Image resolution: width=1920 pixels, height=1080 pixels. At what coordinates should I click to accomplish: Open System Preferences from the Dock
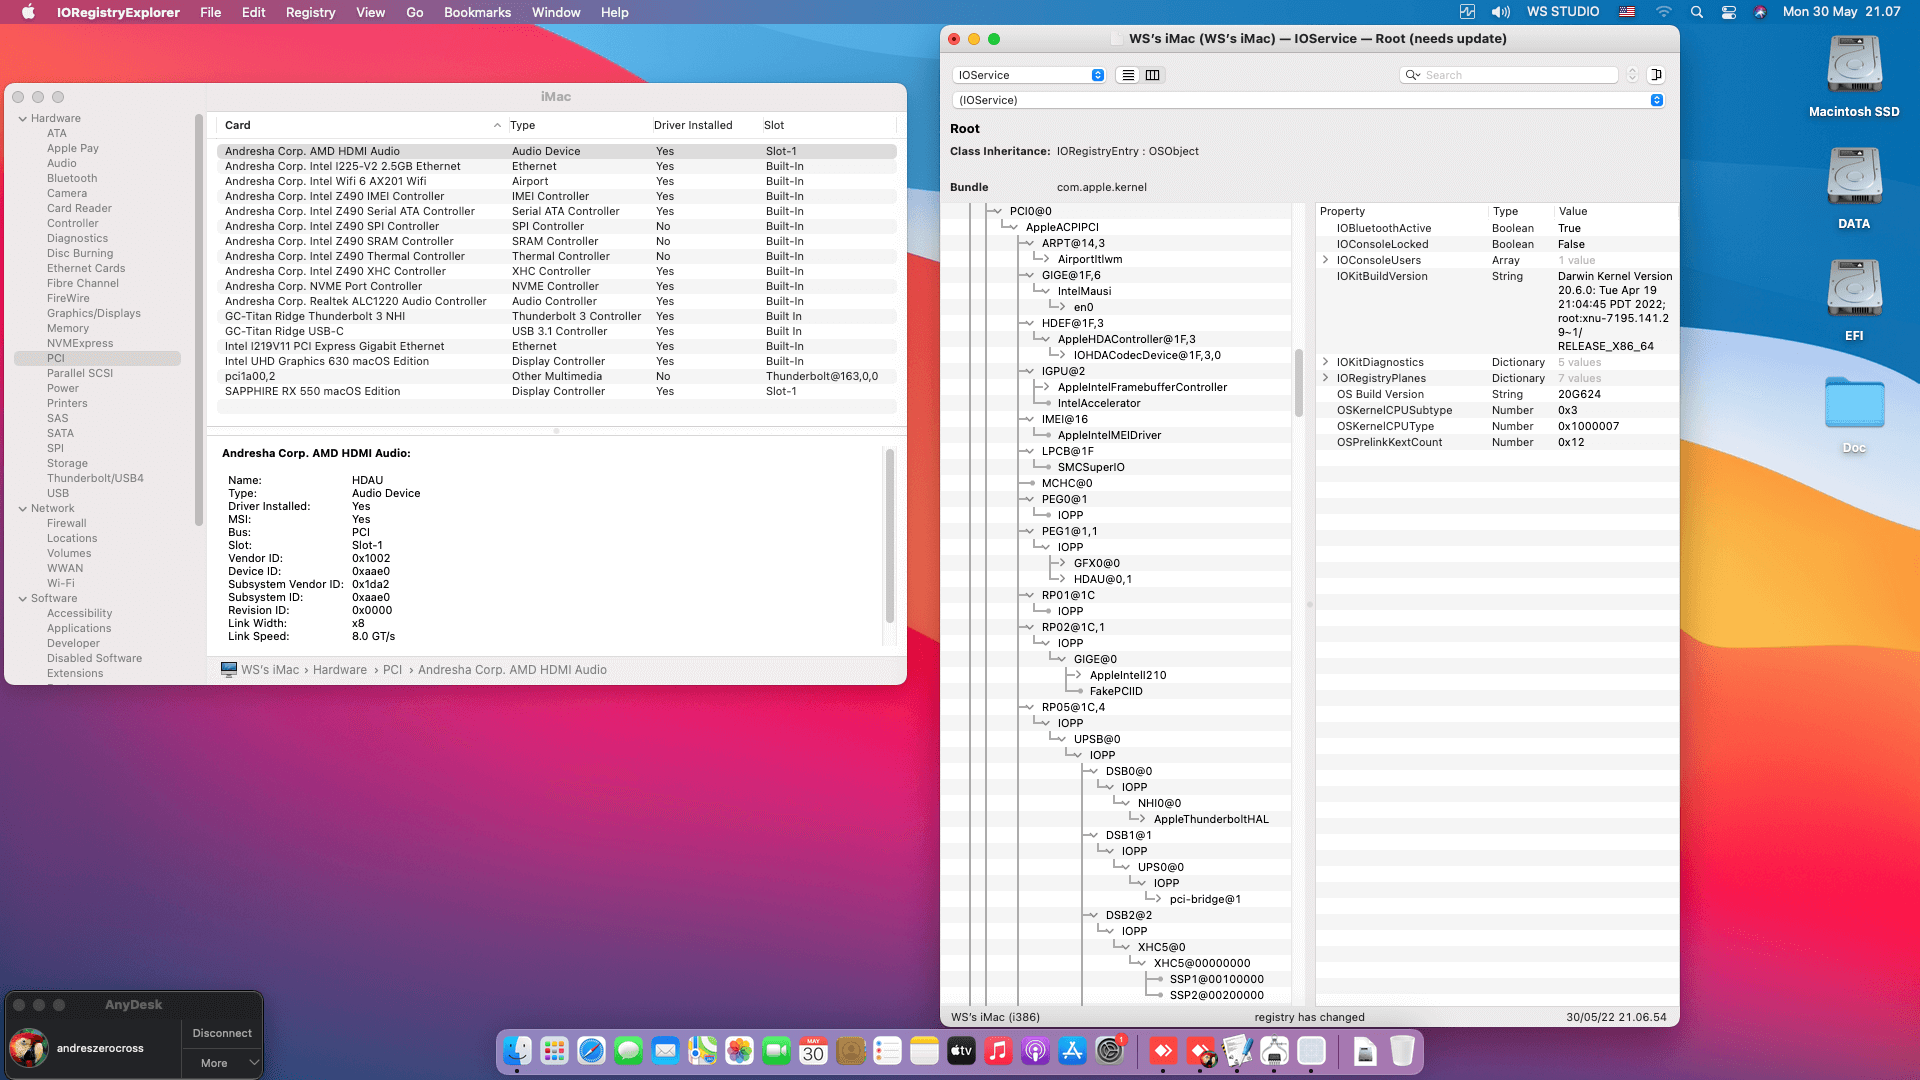(1110, 1051)
